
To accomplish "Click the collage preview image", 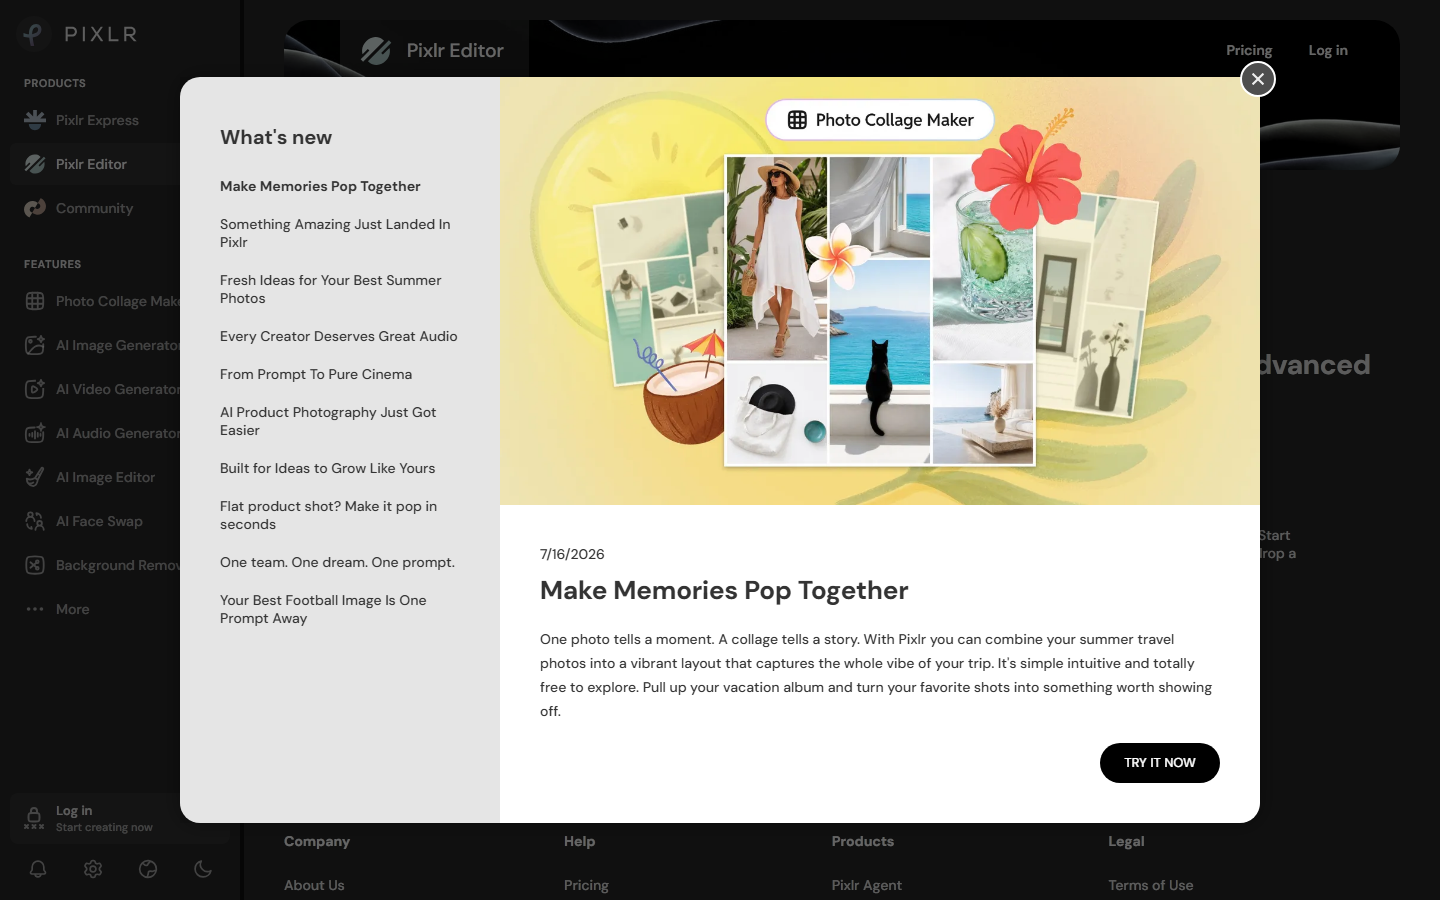I will [x=880, y=291].
